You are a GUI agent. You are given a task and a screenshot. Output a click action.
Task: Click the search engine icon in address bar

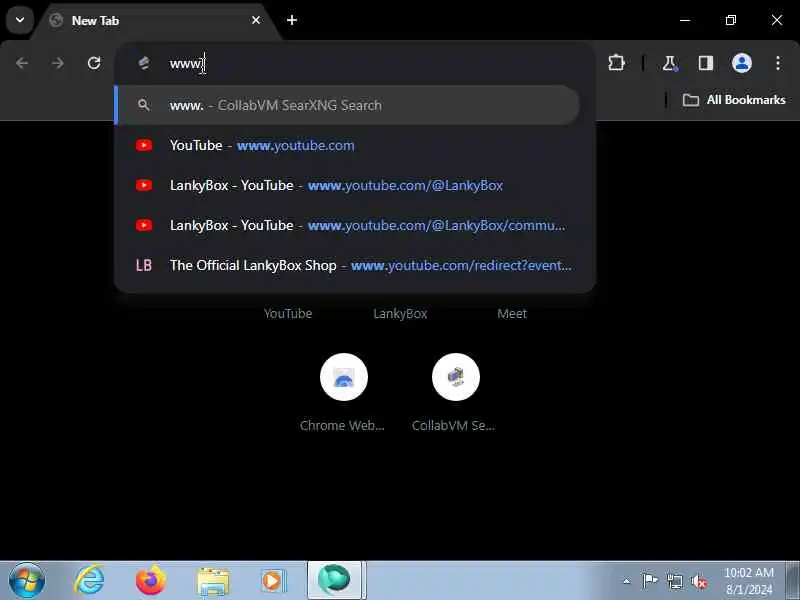tap(144, 63)
